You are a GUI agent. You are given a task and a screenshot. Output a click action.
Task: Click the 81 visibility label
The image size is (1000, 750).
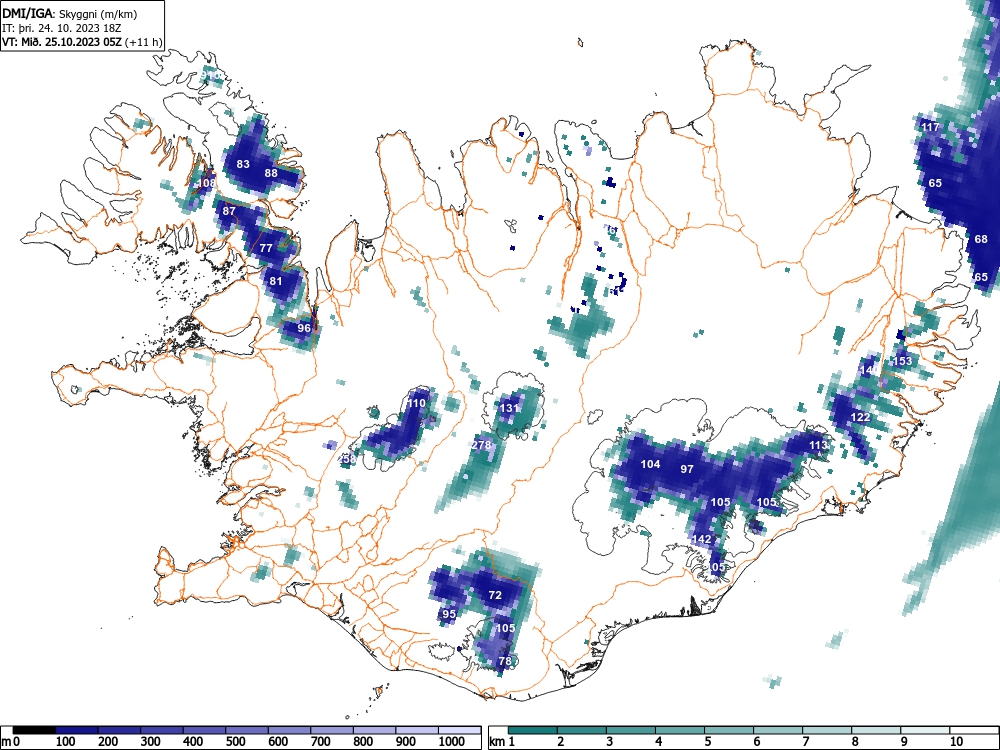276,281
